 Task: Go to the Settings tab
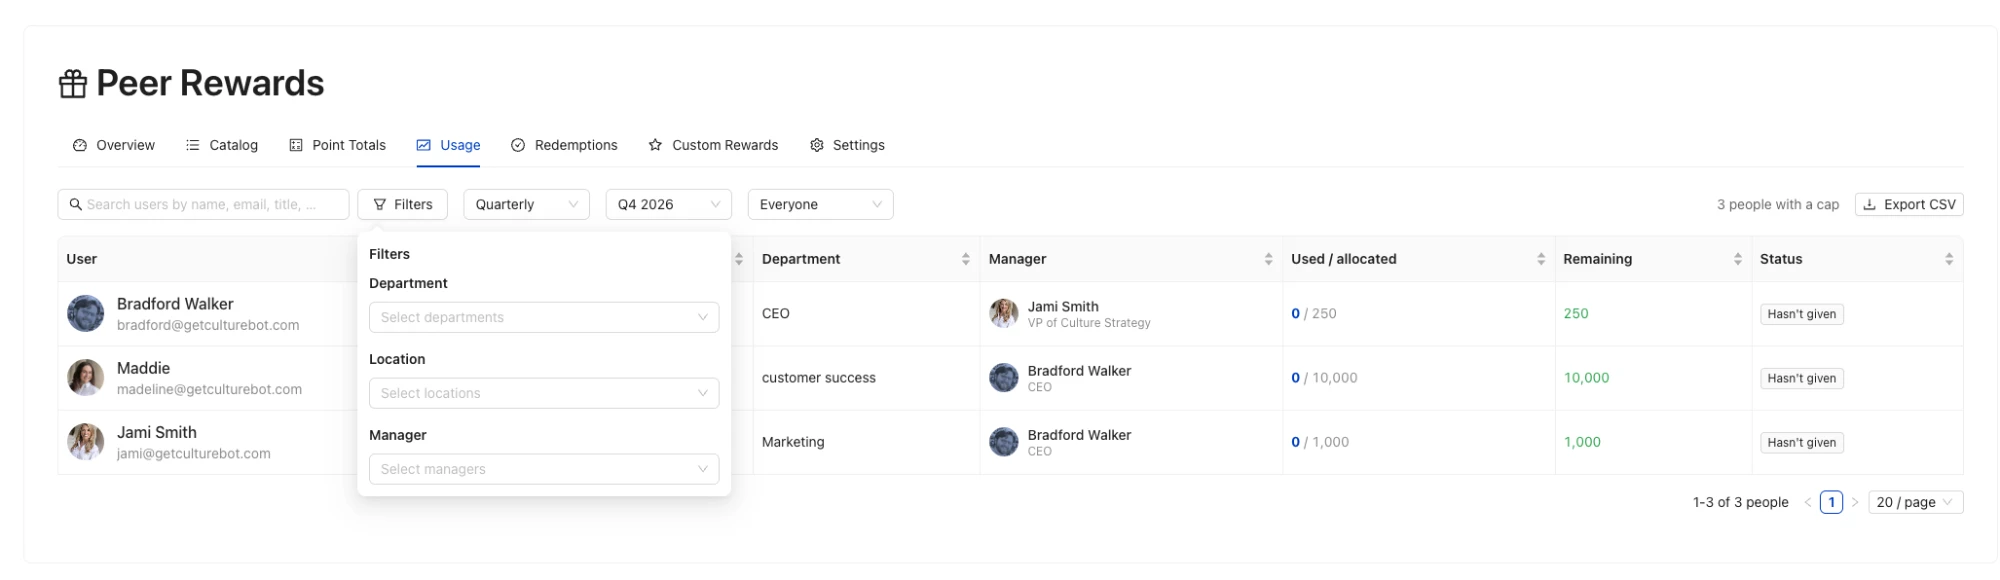click(847, 145)
